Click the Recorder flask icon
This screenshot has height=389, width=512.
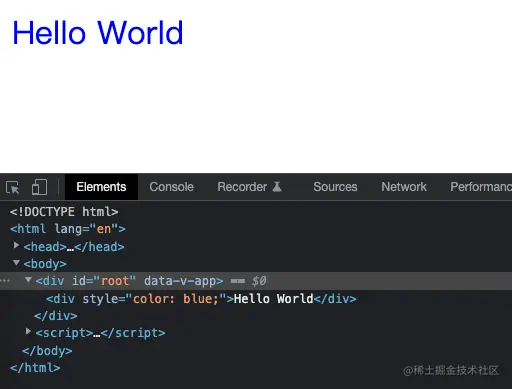(x=277, y=187)
